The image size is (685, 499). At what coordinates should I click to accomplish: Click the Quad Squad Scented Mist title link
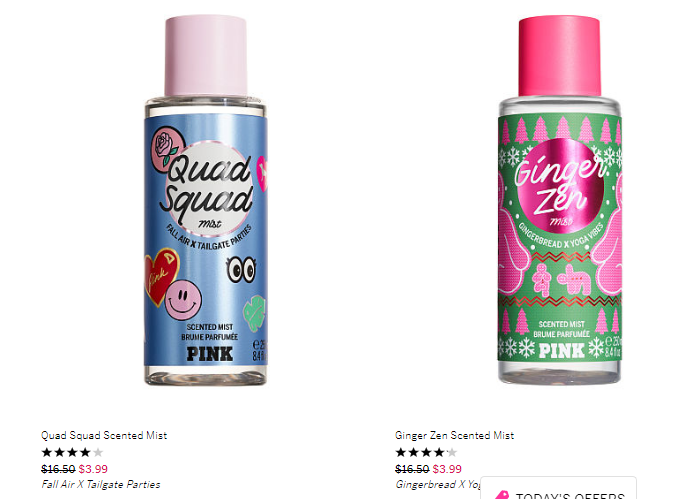pyautogui.click(x=104, y=435)
